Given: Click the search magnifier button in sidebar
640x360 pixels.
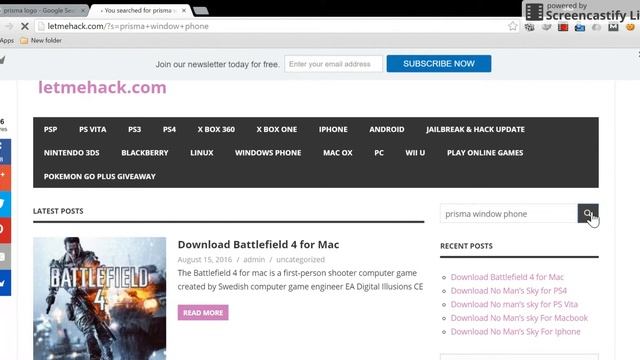Looking at the screenshot, I should click(x=588, y=213).
